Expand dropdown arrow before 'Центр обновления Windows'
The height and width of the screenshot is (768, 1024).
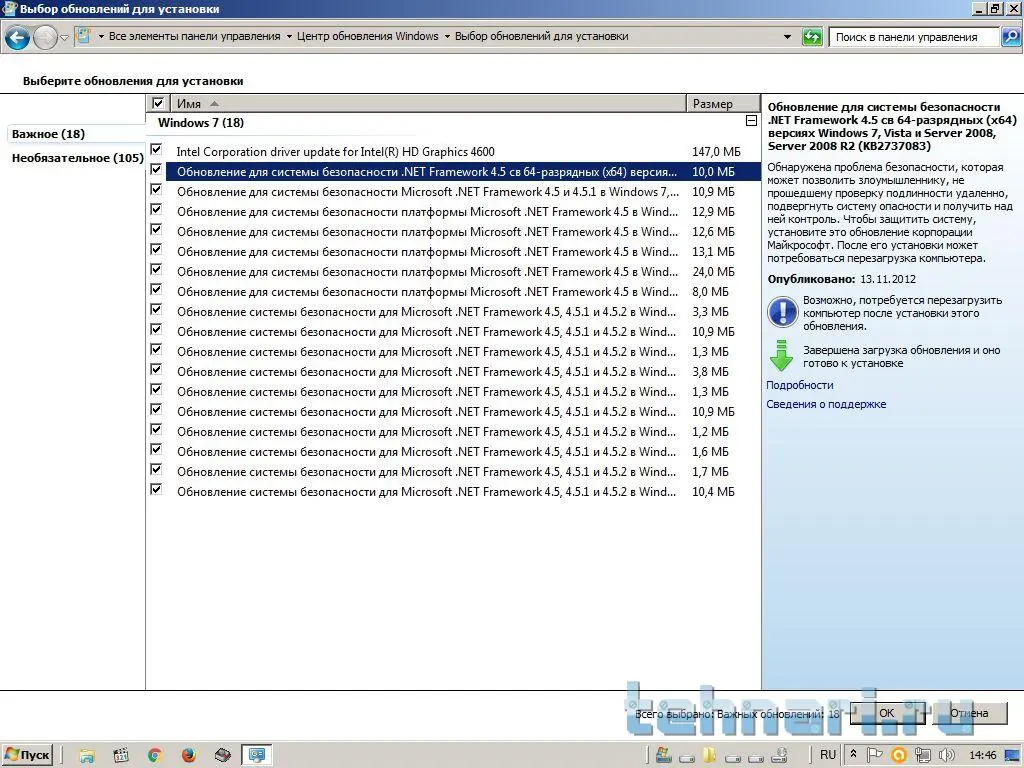(x=289, y=37)
